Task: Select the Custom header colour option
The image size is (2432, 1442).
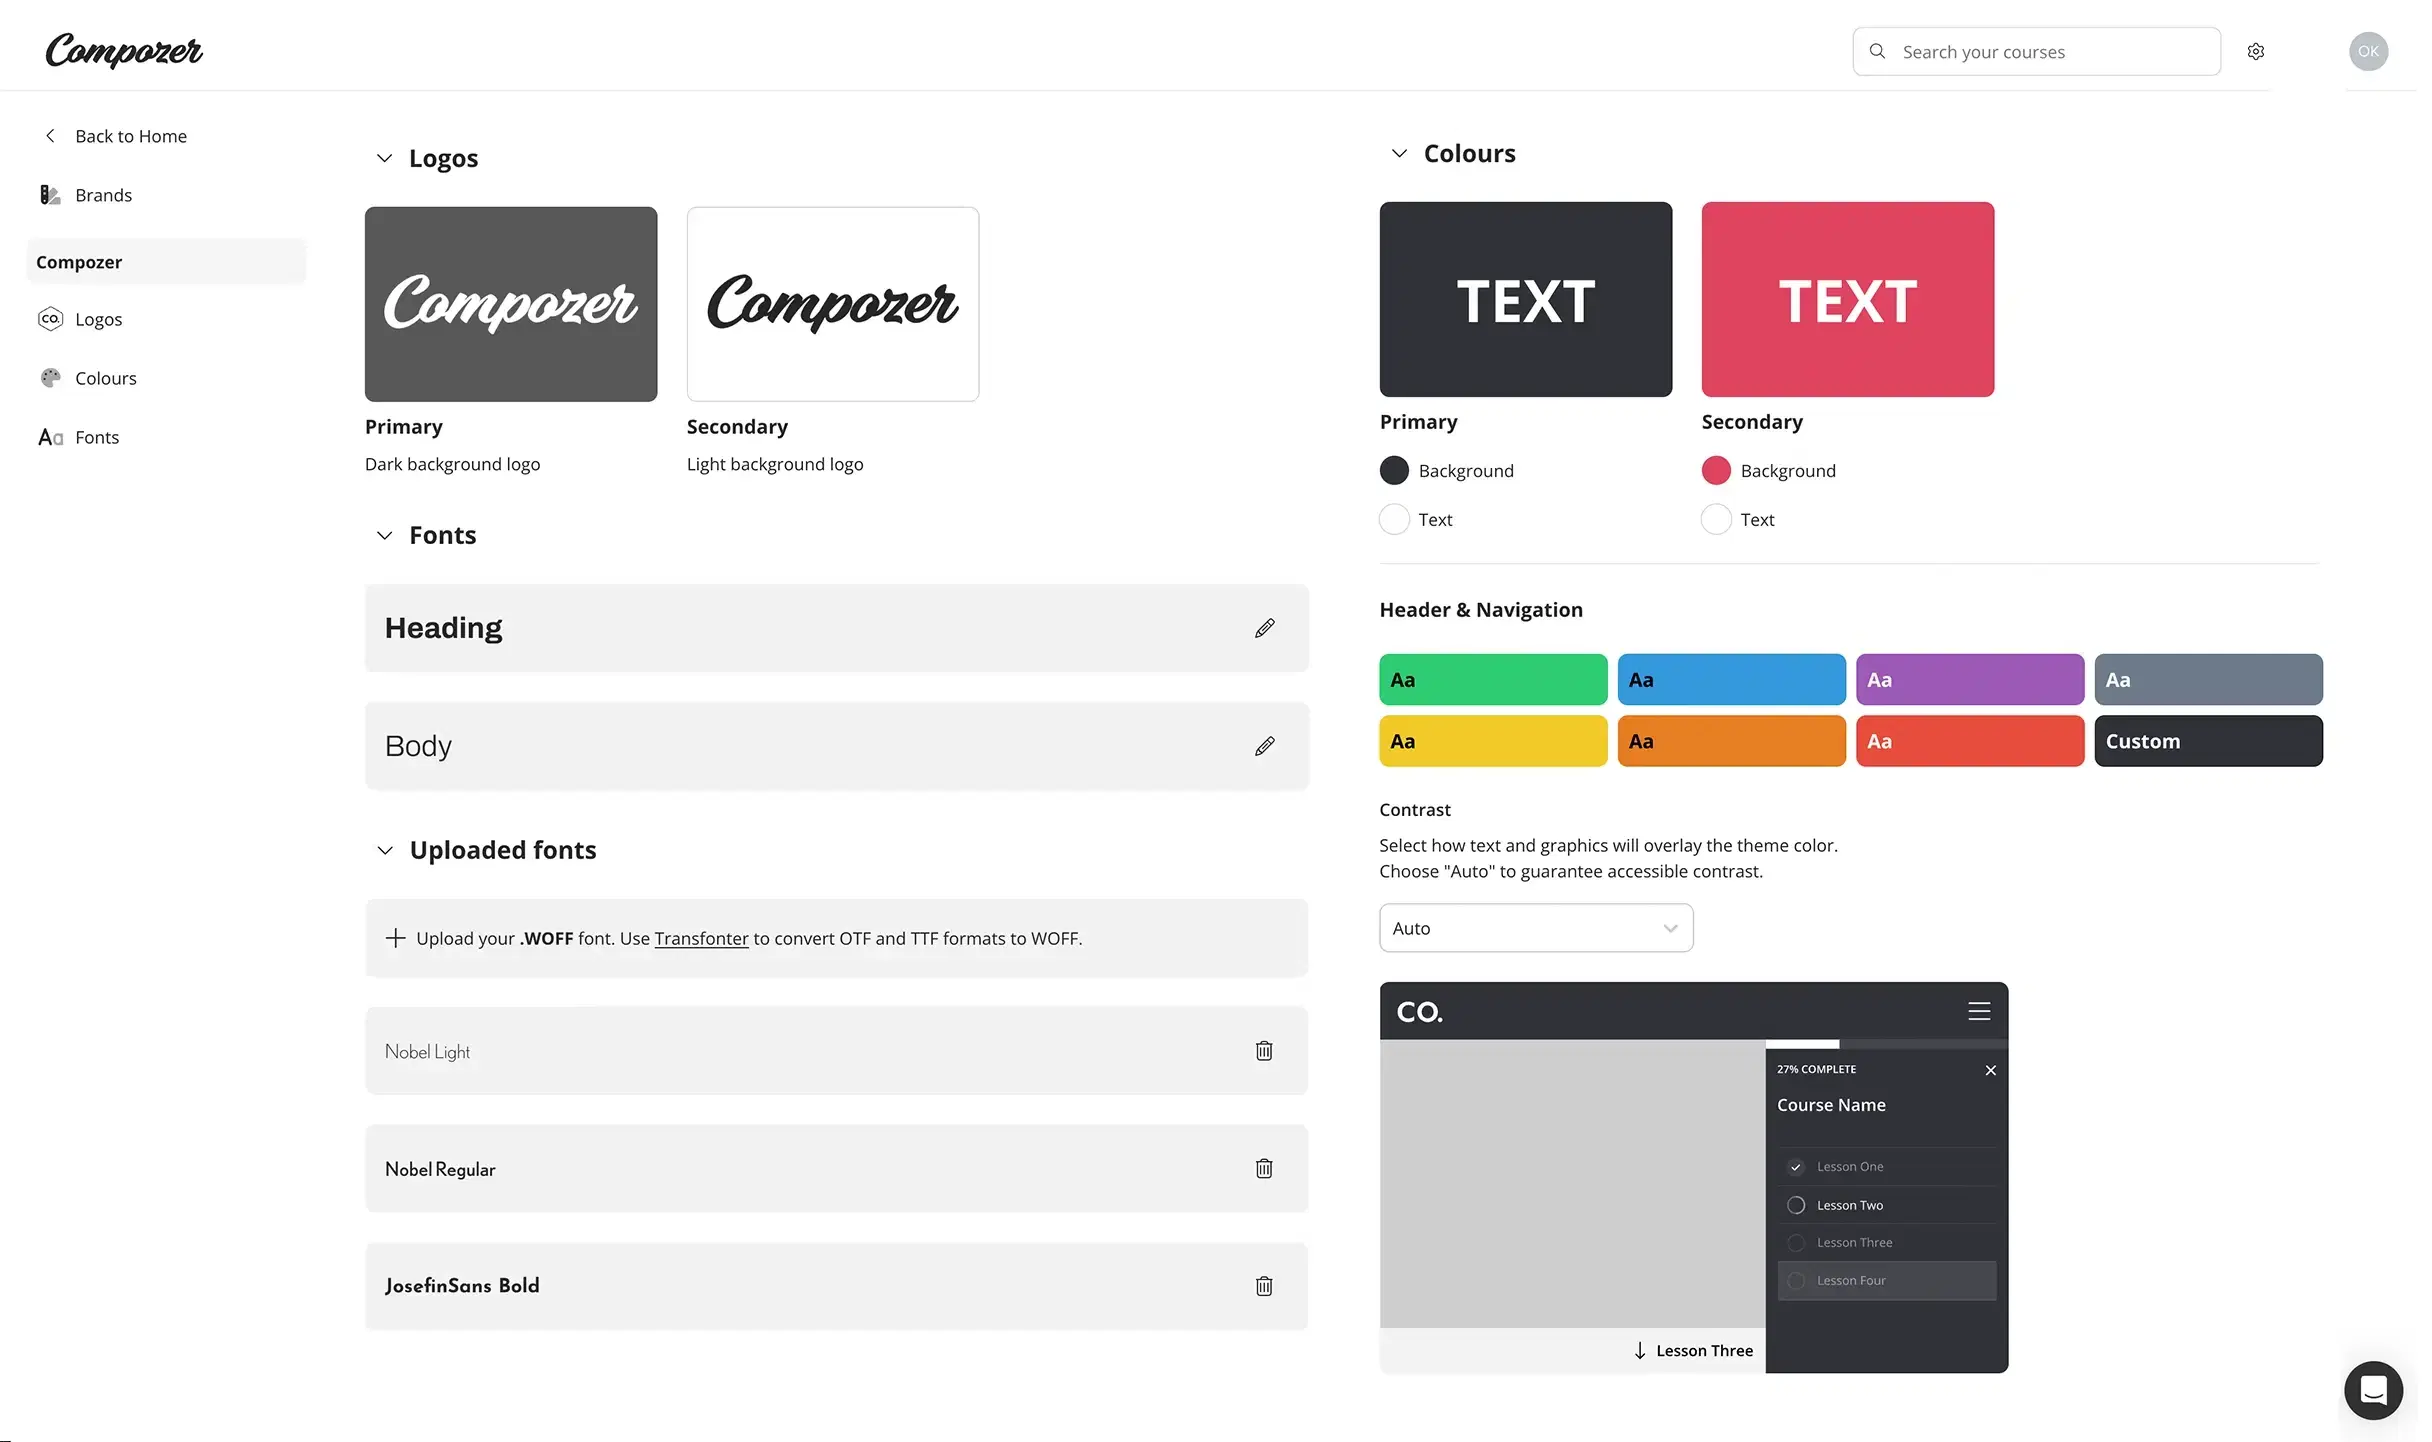Action: pos(2209,740)
